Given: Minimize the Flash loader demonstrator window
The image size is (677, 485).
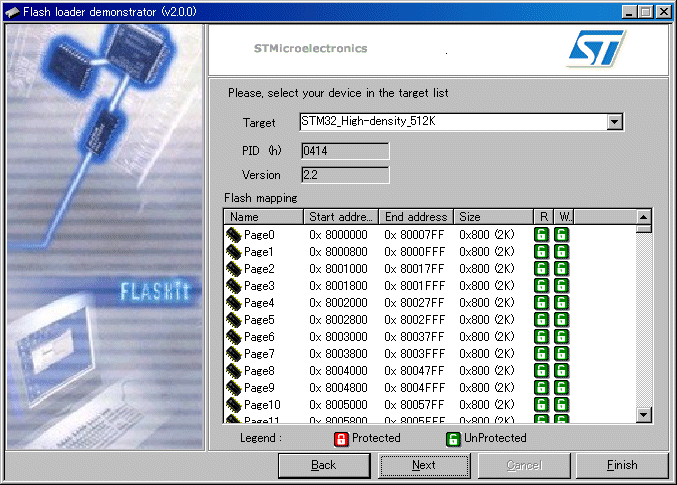Looking at the screenshot, I should [x=630, y=12].
